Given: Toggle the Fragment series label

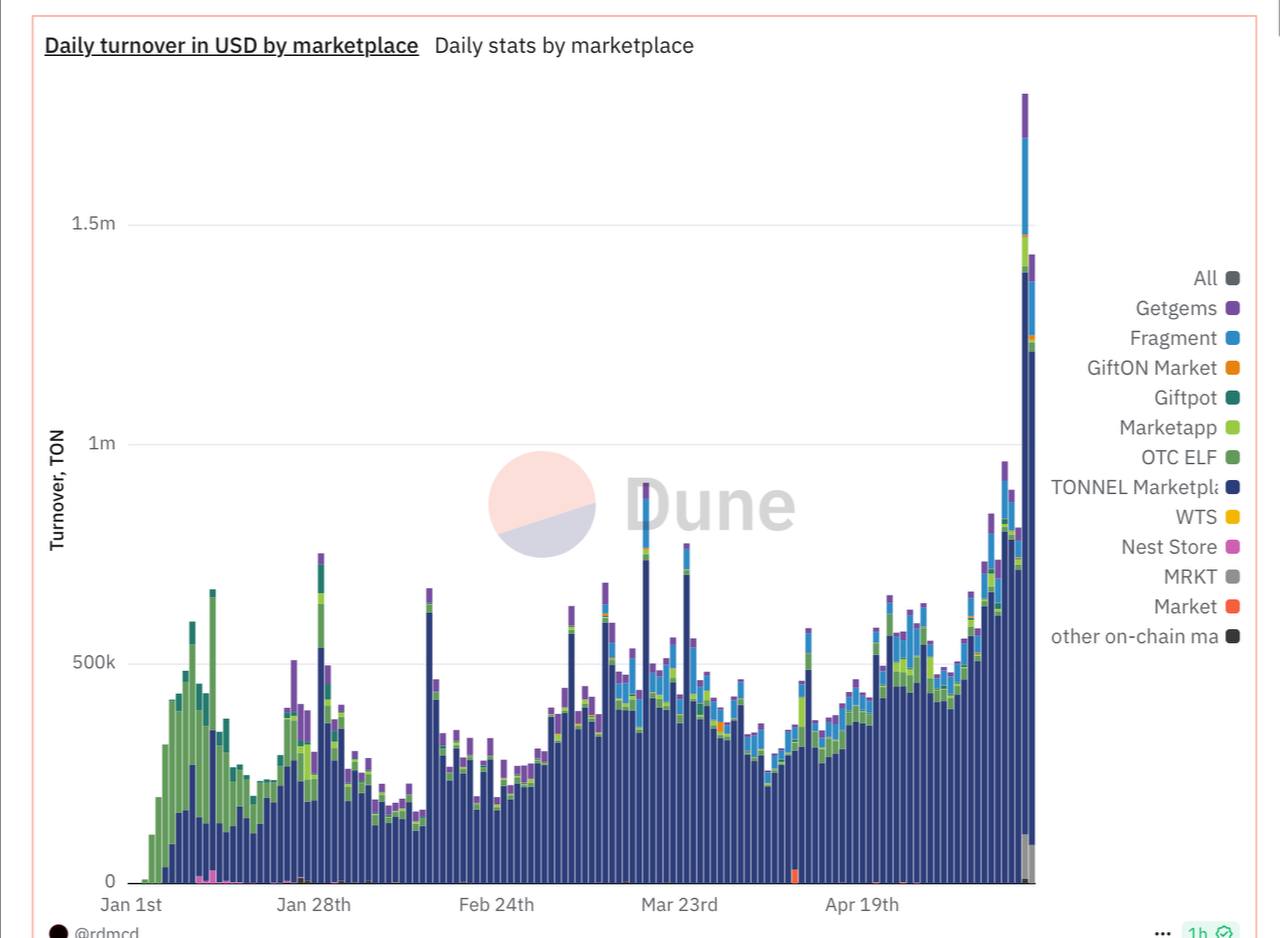Looking at the screenshot, I should point(1173,339).
